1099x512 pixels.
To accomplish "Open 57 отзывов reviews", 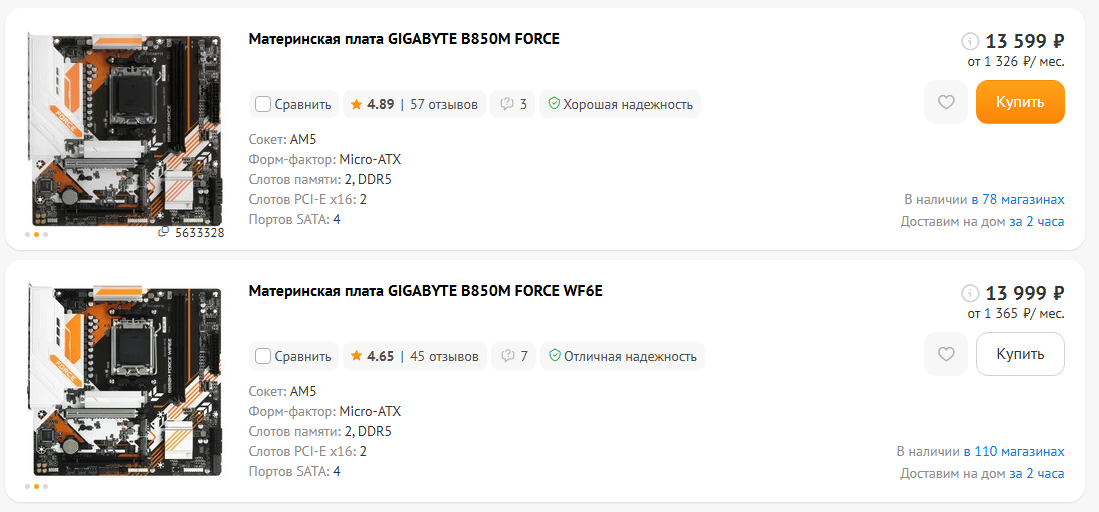I will (444, 105).
